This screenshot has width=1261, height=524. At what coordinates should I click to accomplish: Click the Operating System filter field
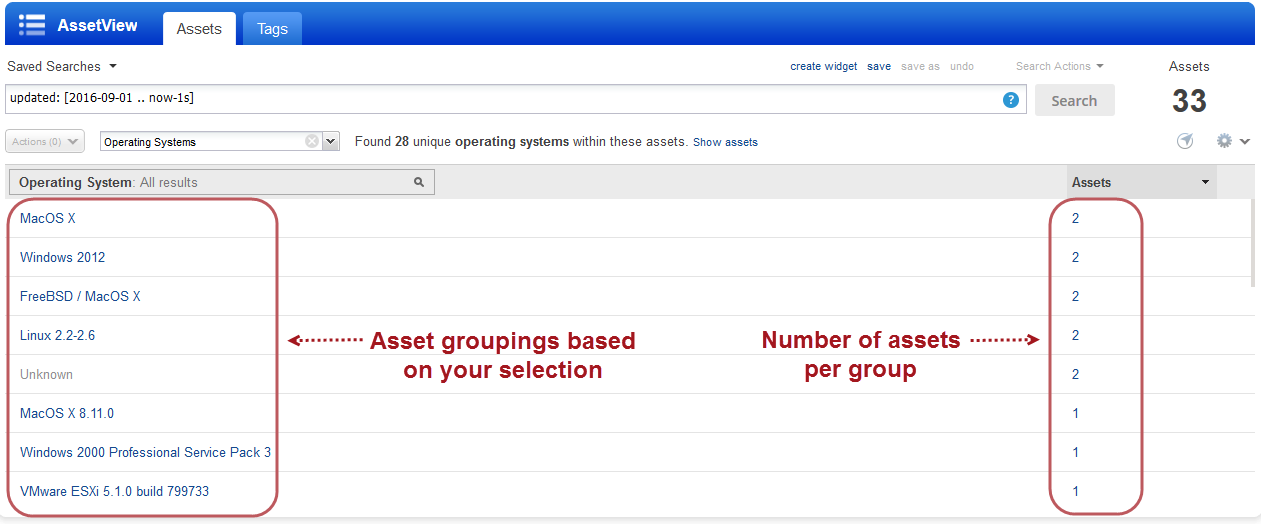click(222, 182)
